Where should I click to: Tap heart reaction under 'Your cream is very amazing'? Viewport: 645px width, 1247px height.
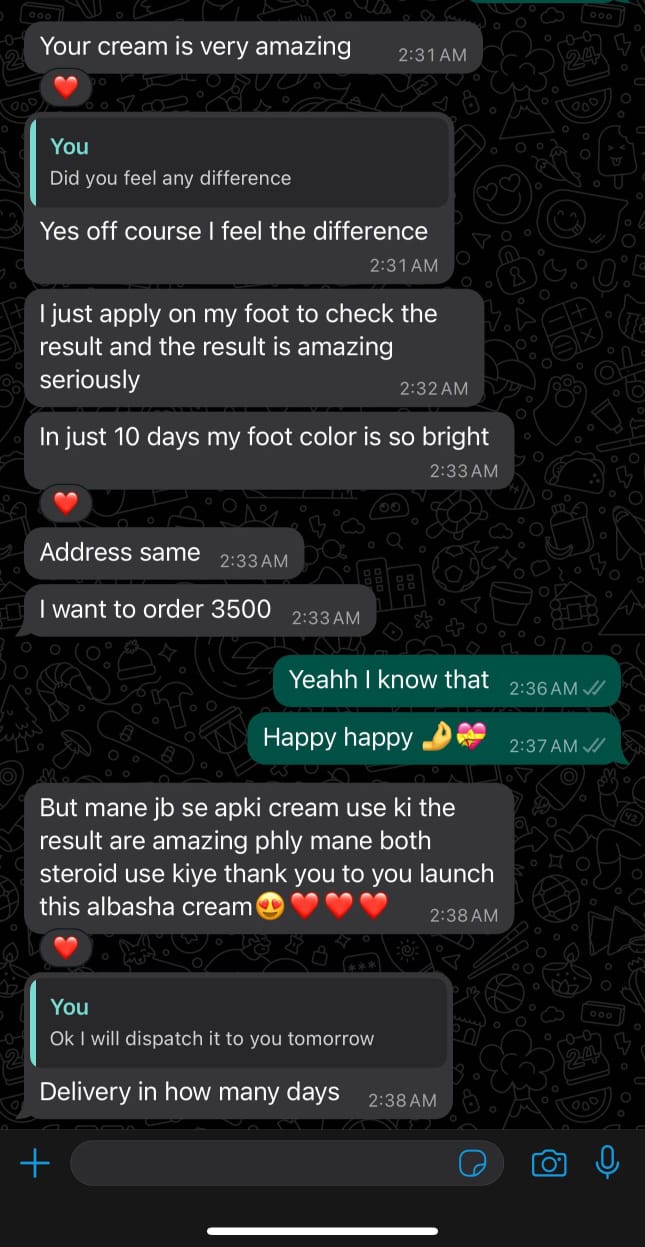point(66,88)
